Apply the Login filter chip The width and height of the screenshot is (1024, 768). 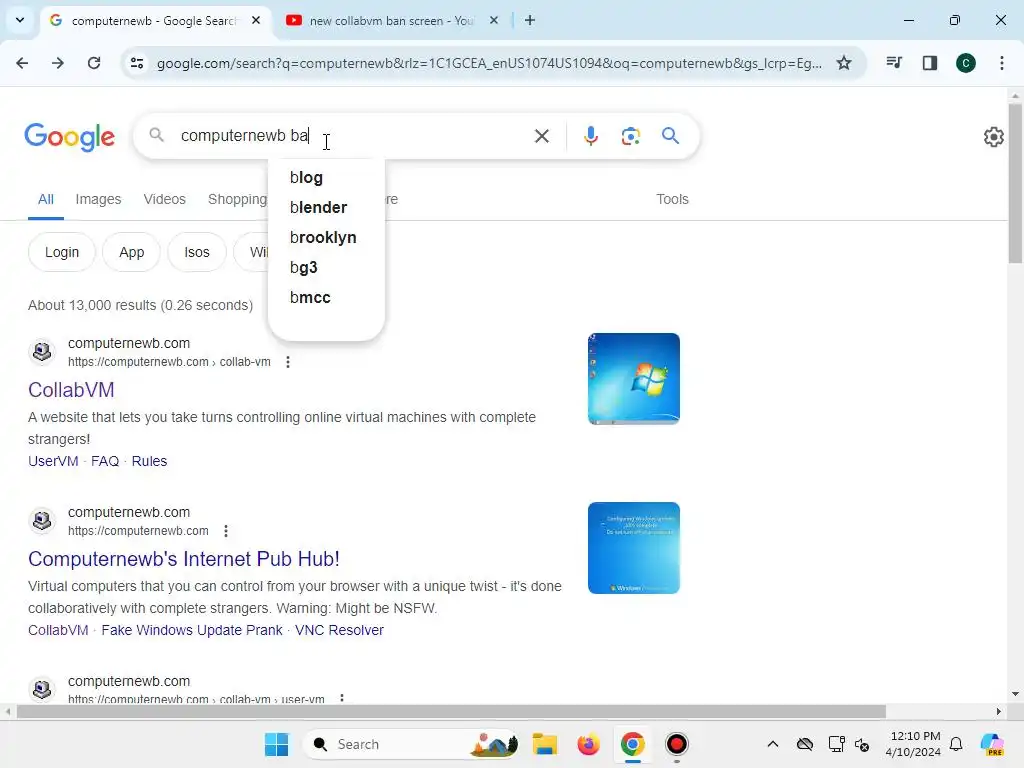tap(62, 252)
